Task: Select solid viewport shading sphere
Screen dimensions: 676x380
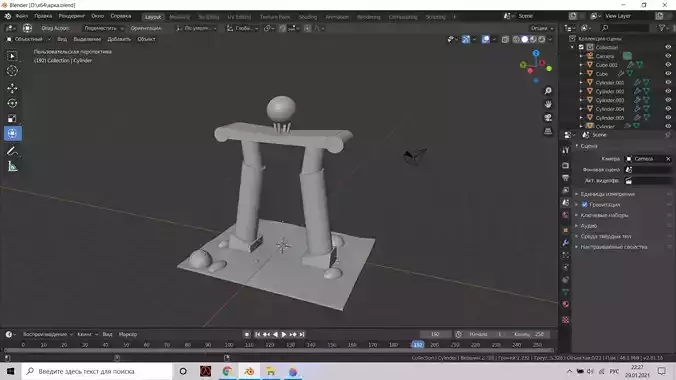Action: pyautogui.click(x=525, y=40)
